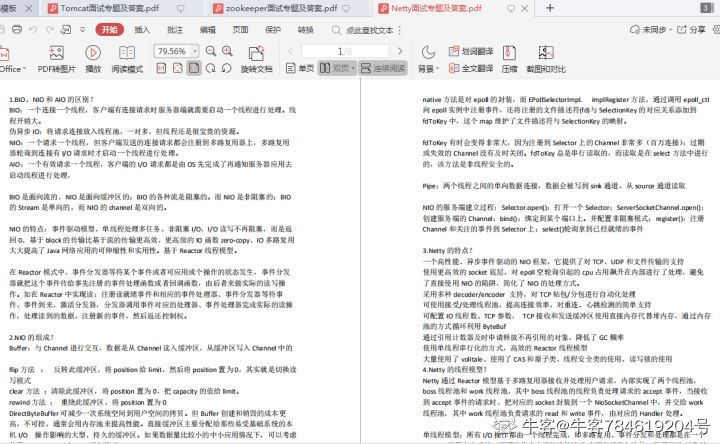Undo the last action
The width and height of the screenshot is (720, 444).
point(33,29)
